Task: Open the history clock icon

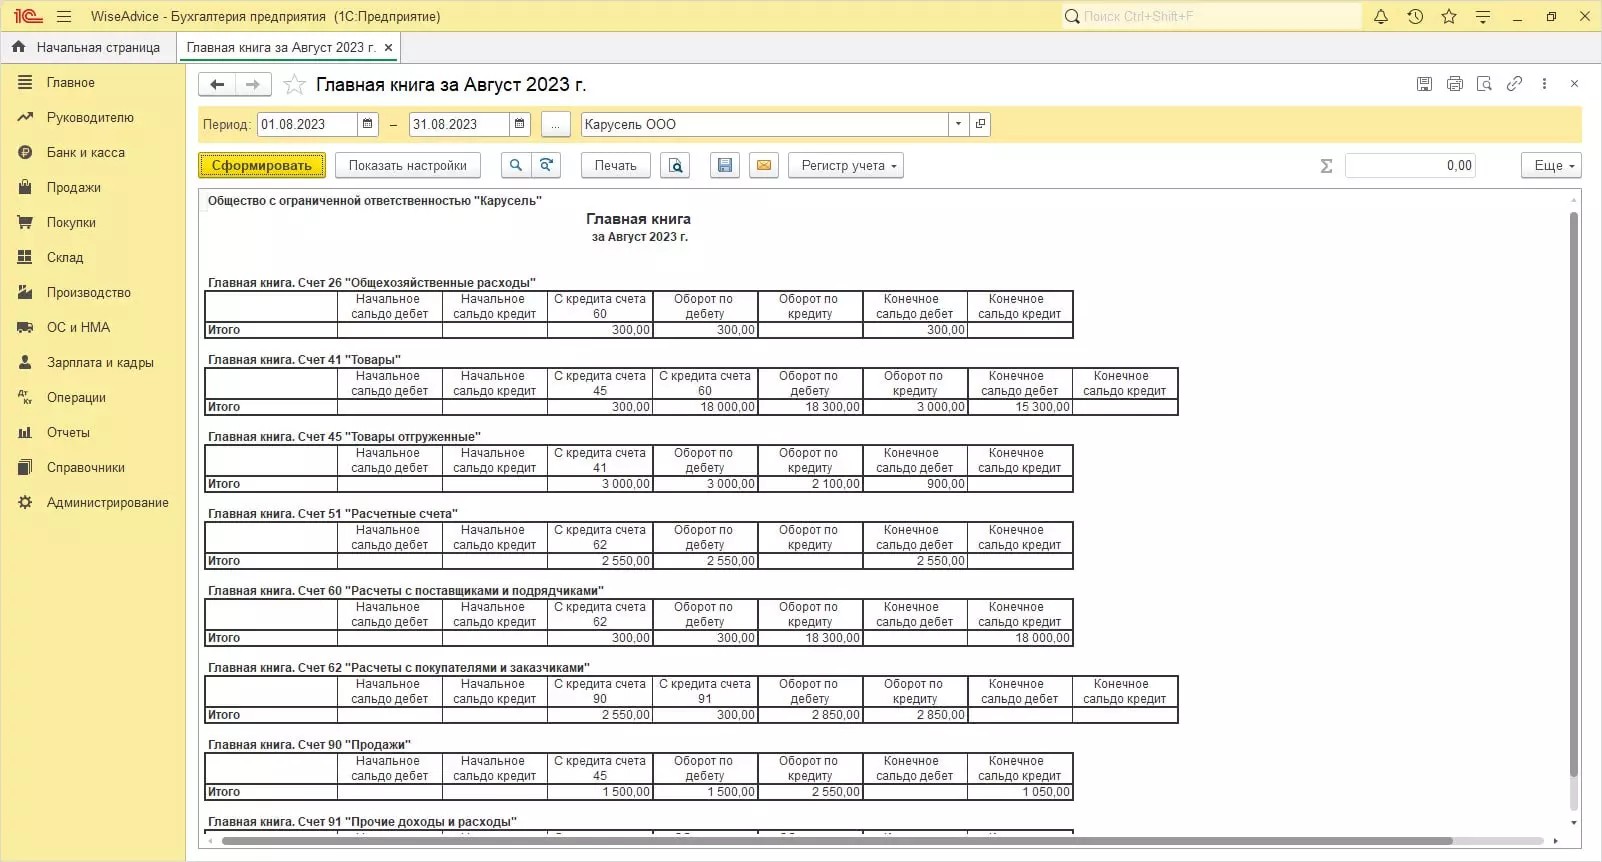Action: pos(1415,17)
